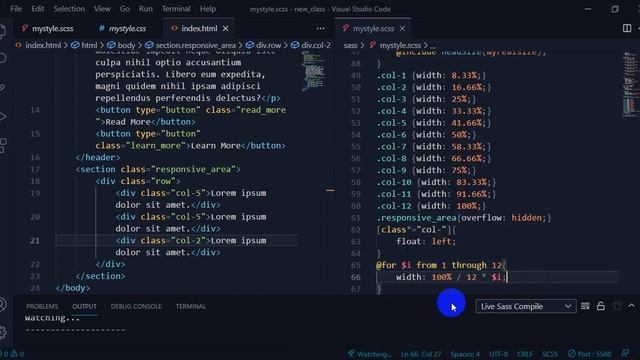Toggle the output scroll lock icon

click(x=600, y=306)
